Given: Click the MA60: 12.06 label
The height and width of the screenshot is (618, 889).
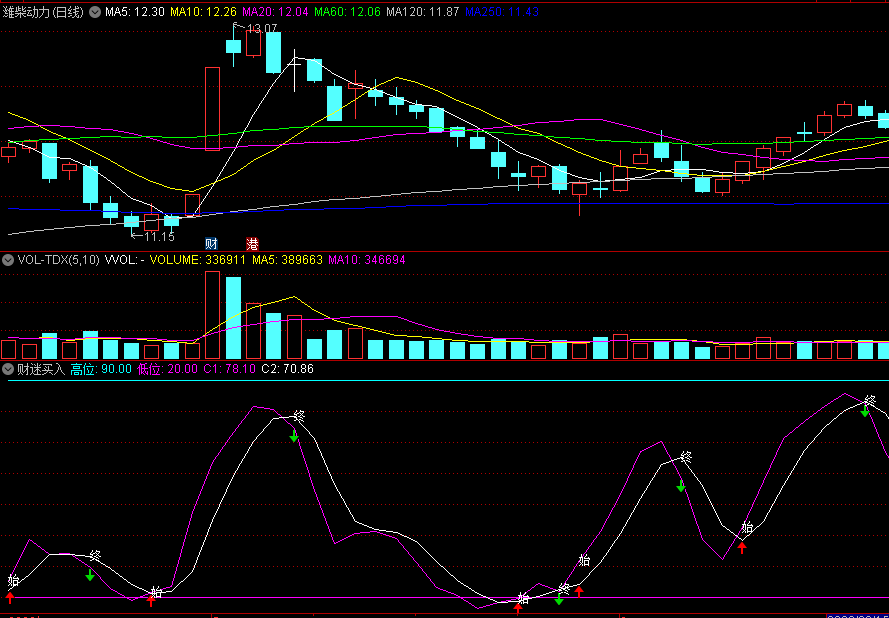Looking at the screenshot, I should [x=348, y=12].
